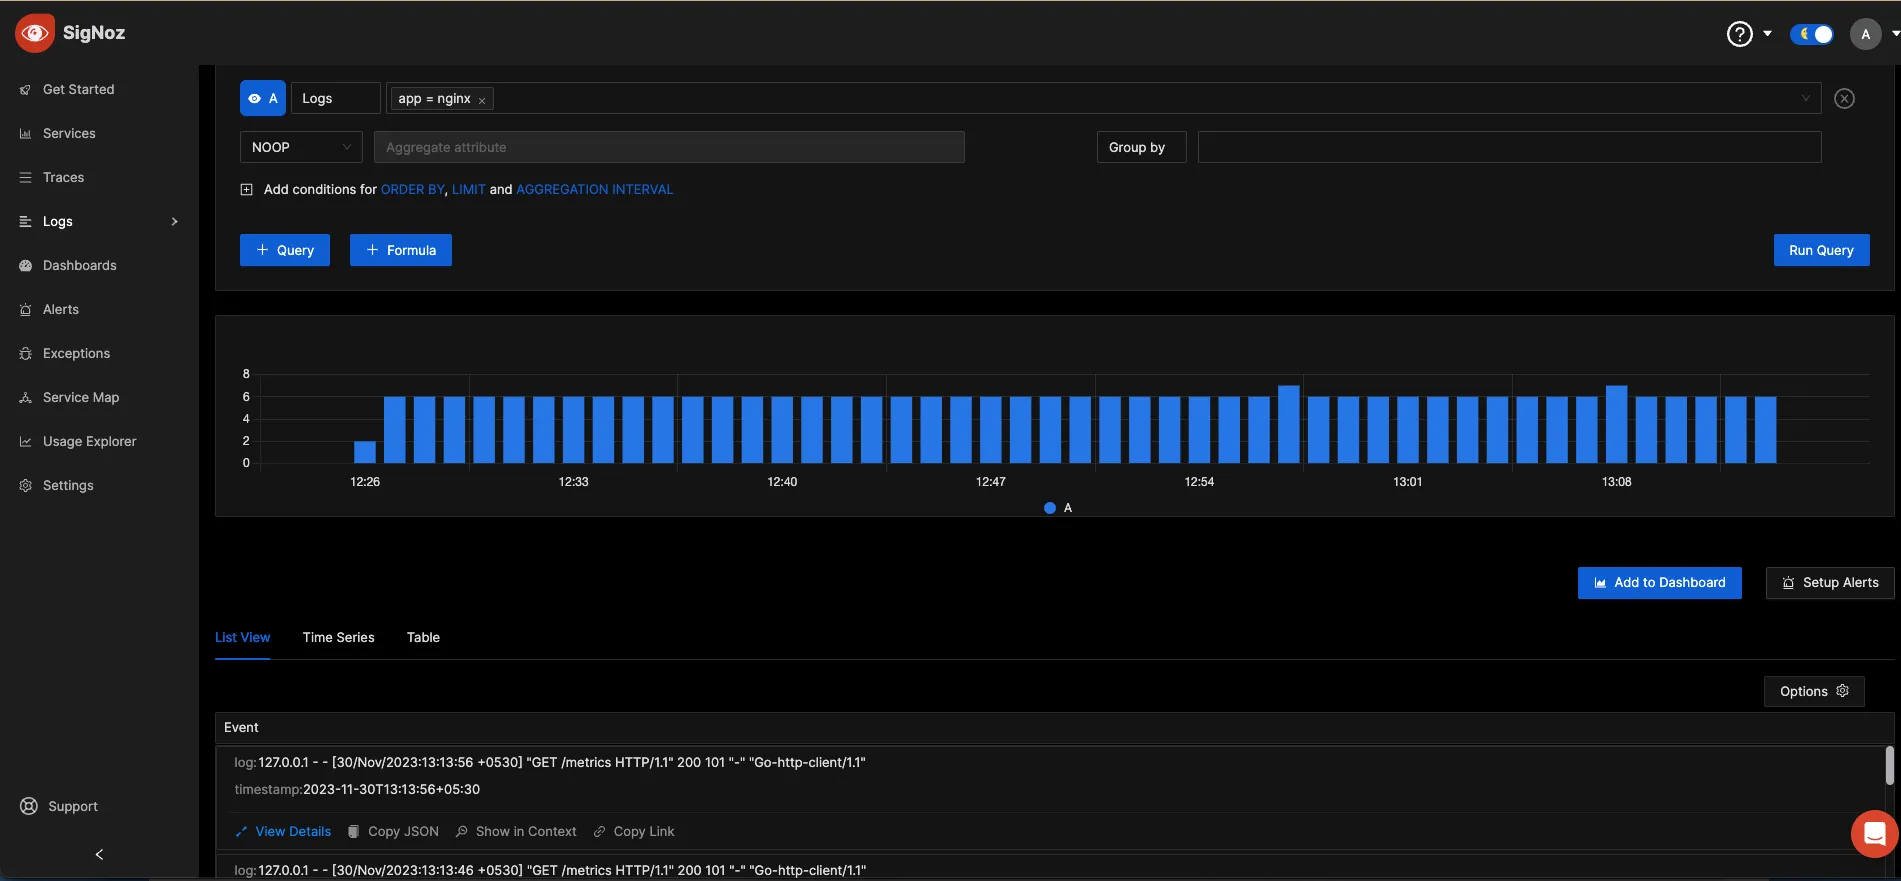Open the chat support bubble
The image size is (1901, 881).
1874,833
